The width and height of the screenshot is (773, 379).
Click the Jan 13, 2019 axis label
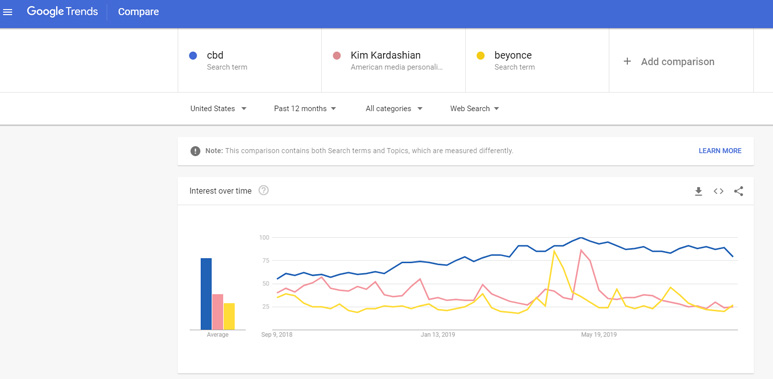(438, 335)
